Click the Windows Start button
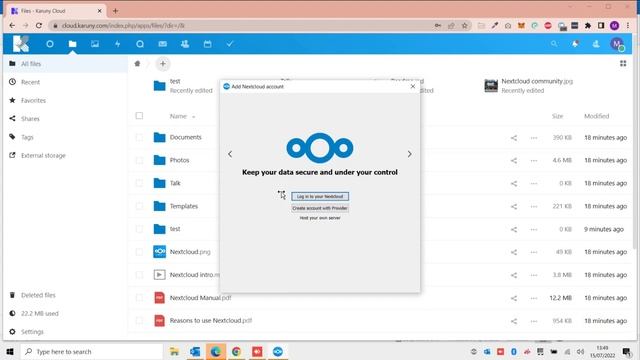Viewport: 640px width, 360px height. [10, 351]
